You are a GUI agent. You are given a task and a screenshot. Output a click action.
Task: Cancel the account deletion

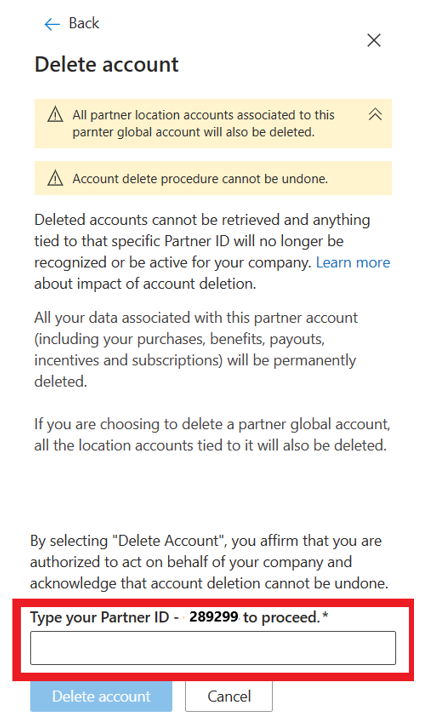click(x=229, y=696)
